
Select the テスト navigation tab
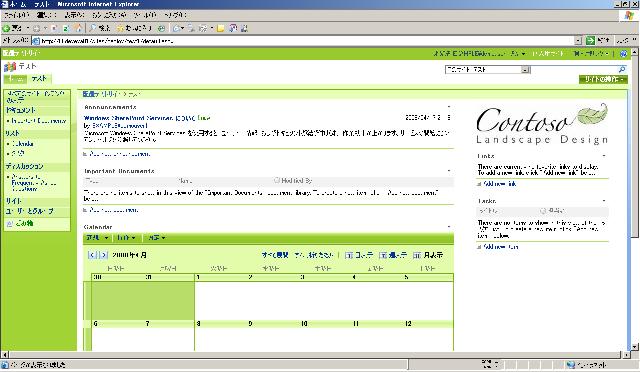[39, 79]
